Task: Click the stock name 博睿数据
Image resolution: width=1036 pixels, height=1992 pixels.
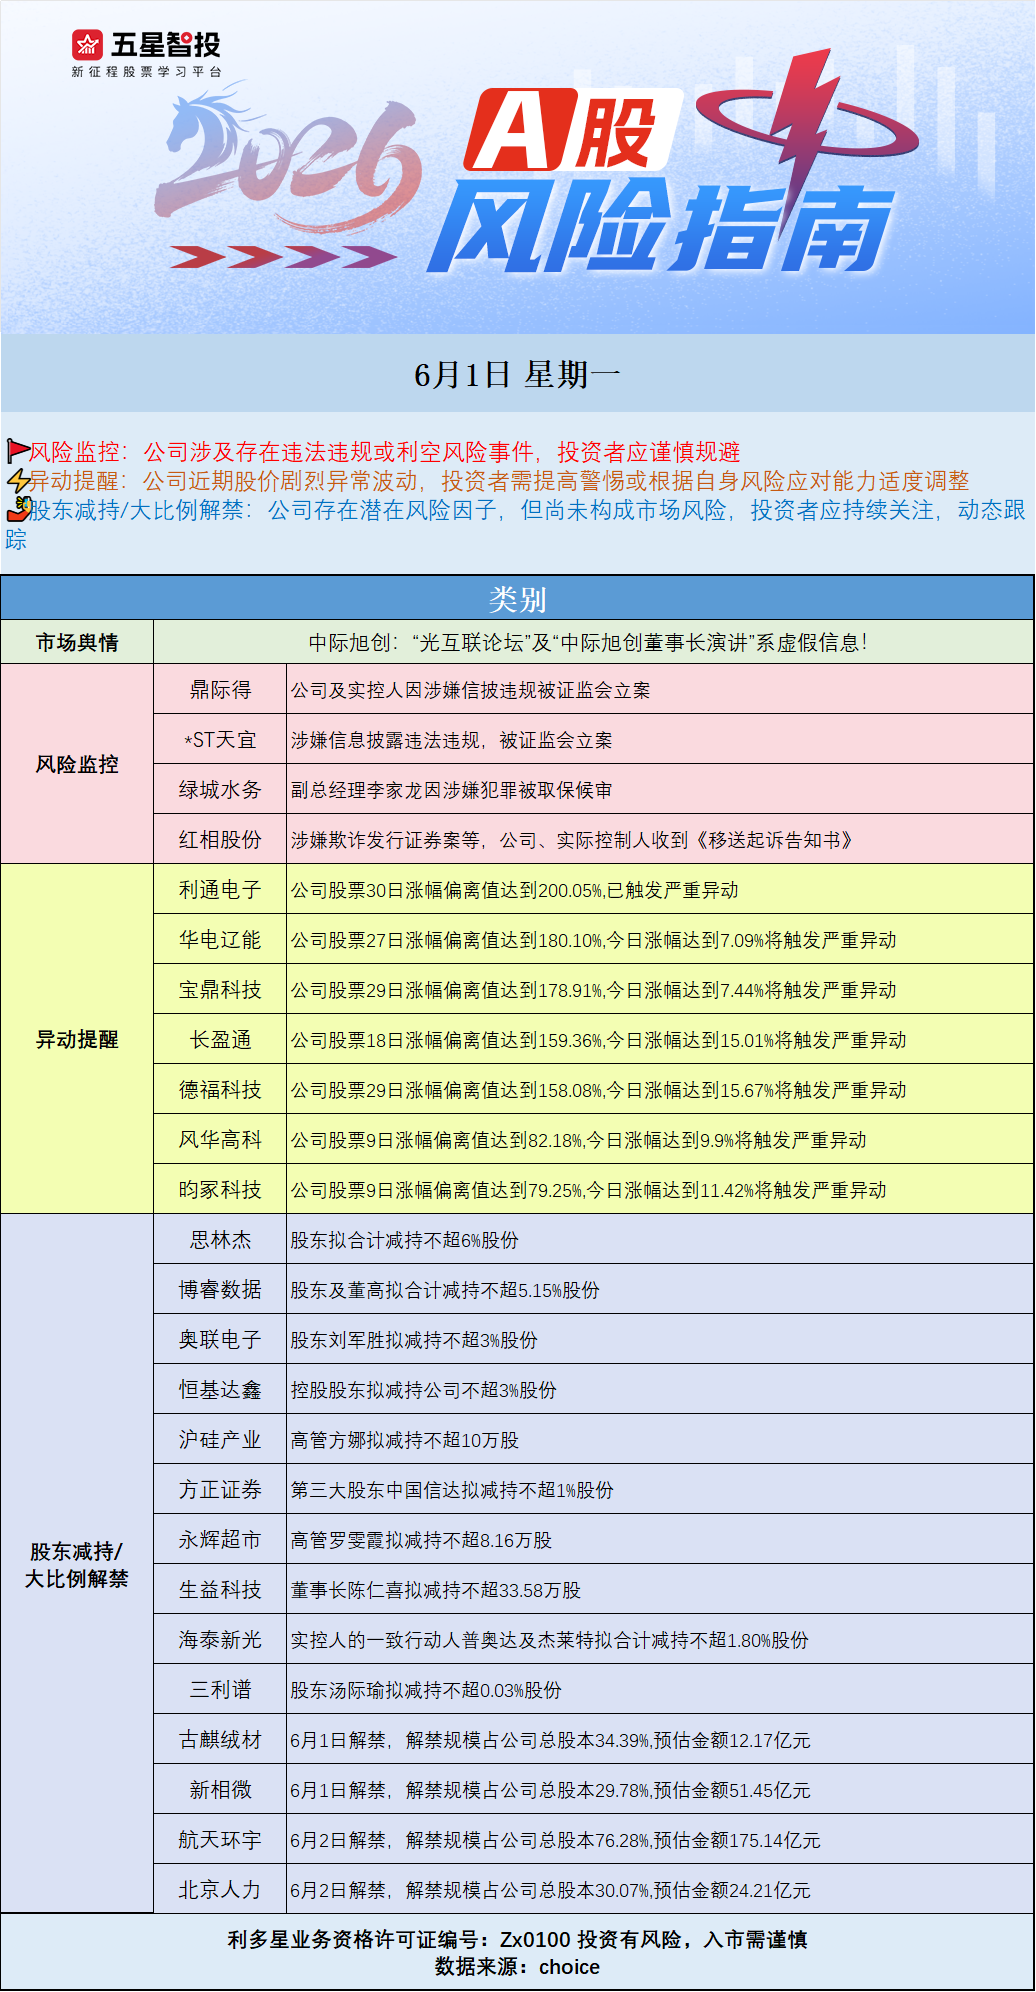Action: (220, 1290)
